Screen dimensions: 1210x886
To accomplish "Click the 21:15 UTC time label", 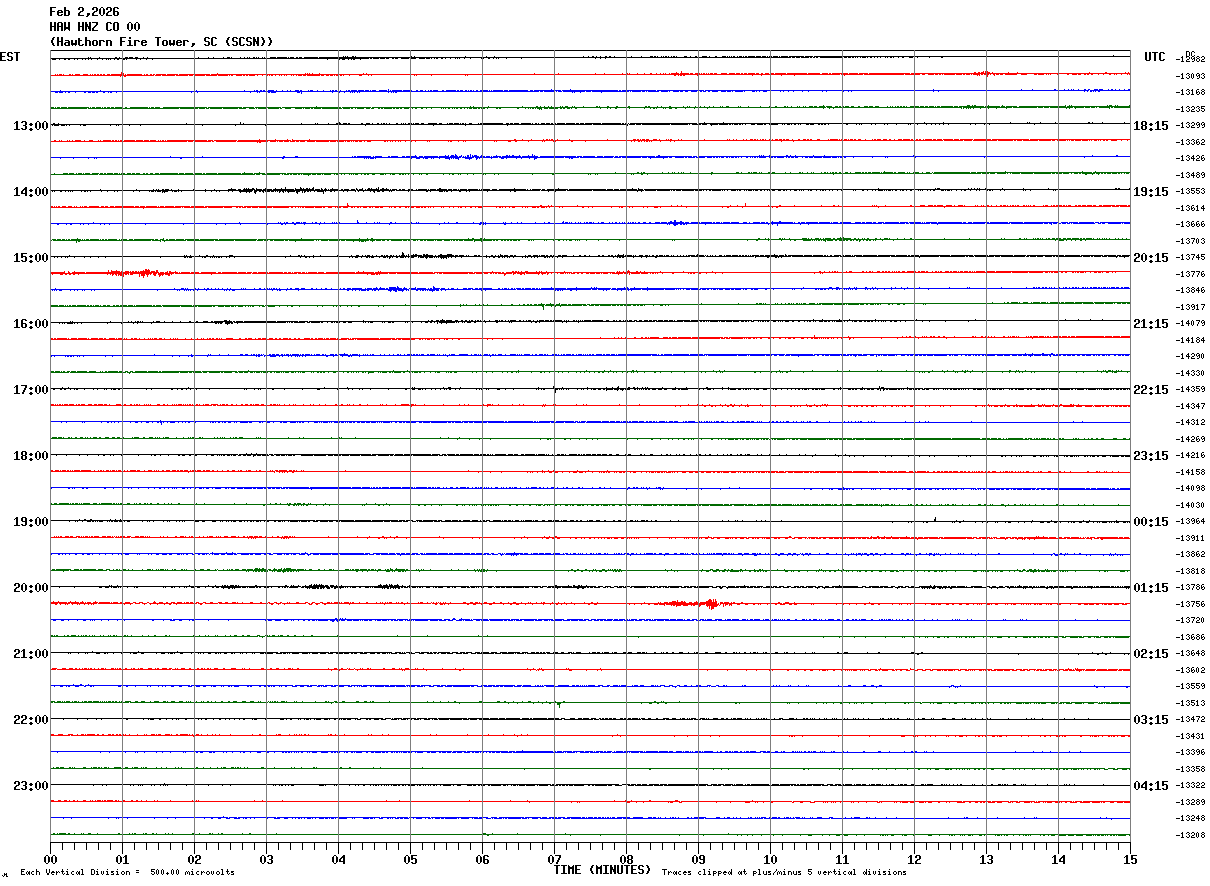I will (x=1150, y=323).
